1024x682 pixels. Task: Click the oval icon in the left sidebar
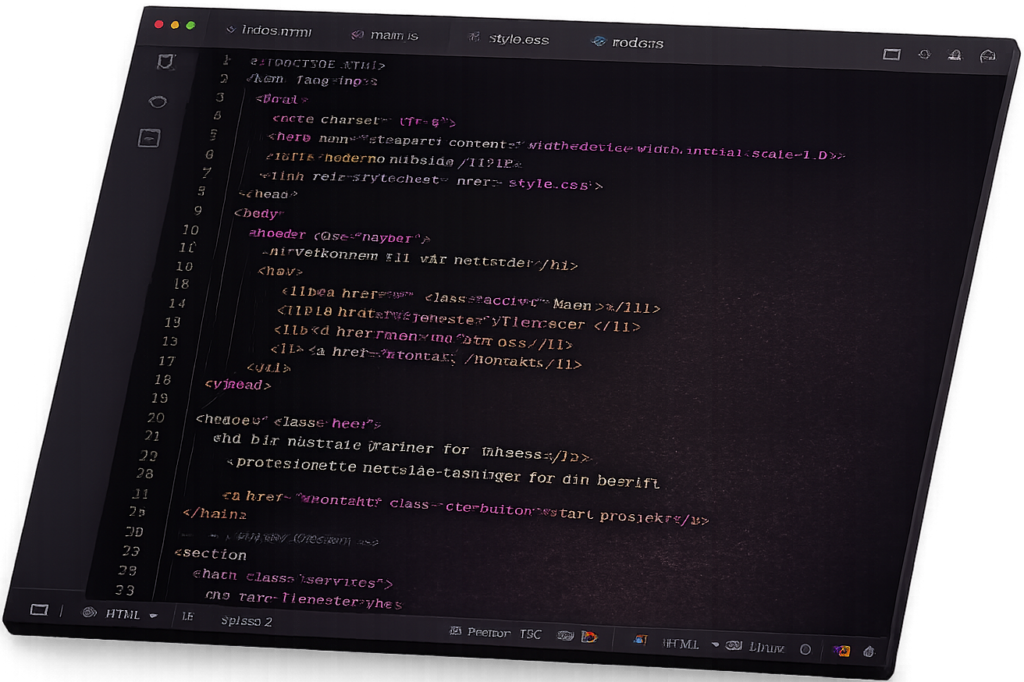coord(157,101)
